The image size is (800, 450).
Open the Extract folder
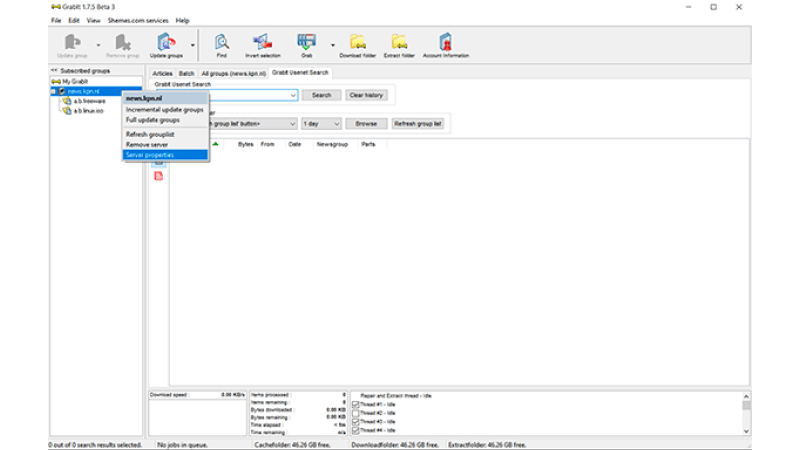pos(399,45)
